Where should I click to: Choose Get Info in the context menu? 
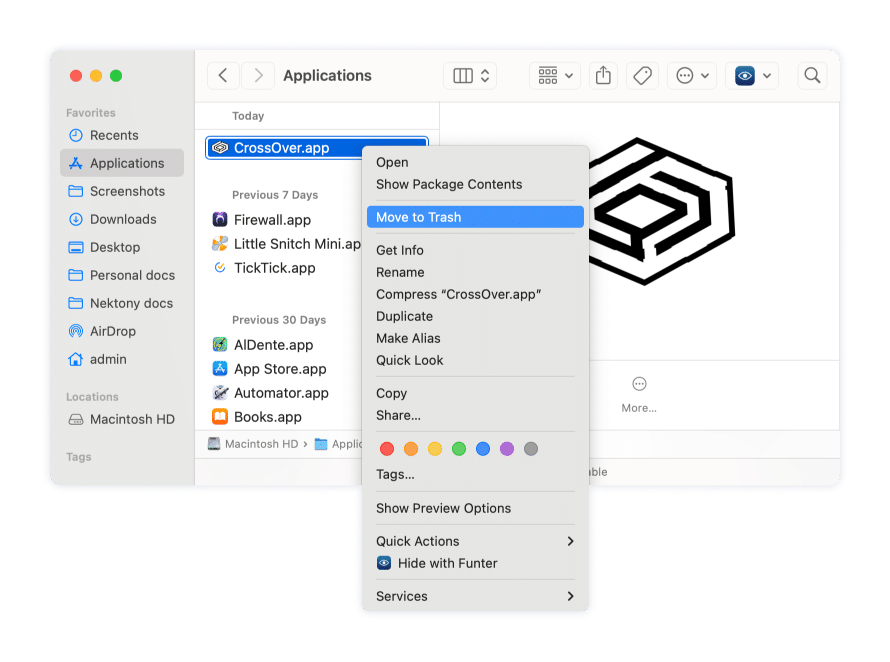pyautogui.click(x=475, y=250)
